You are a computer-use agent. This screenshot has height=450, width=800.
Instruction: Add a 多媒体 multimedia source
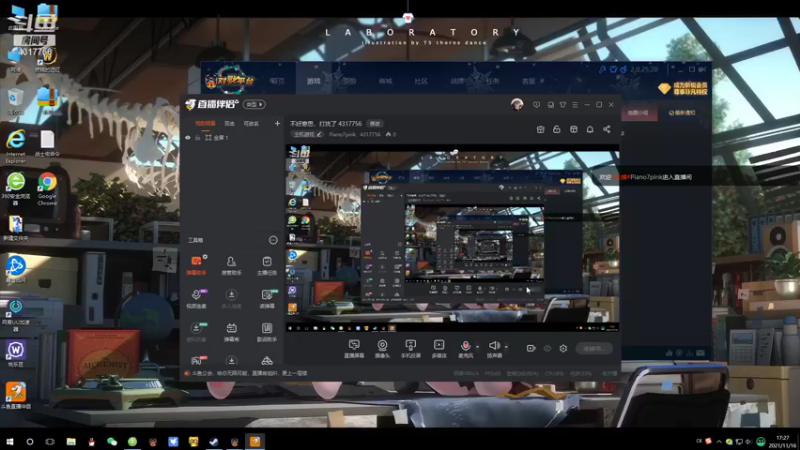(x=439, y=349)
